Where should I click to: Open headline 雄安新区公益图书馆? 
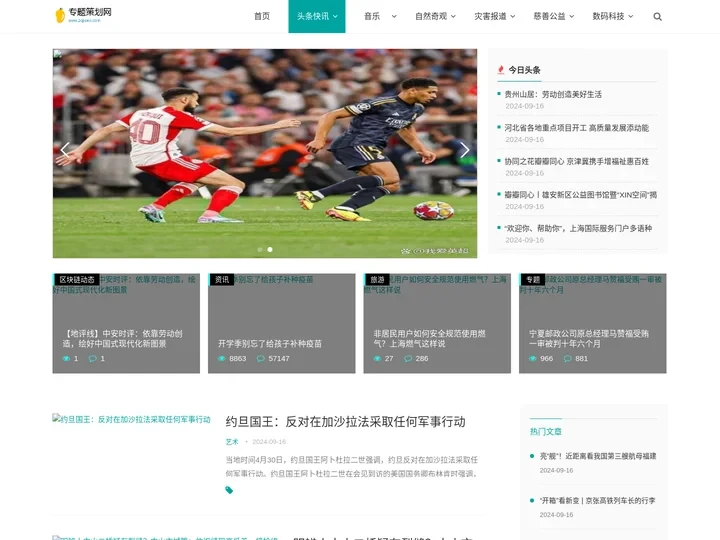point(580,195)
